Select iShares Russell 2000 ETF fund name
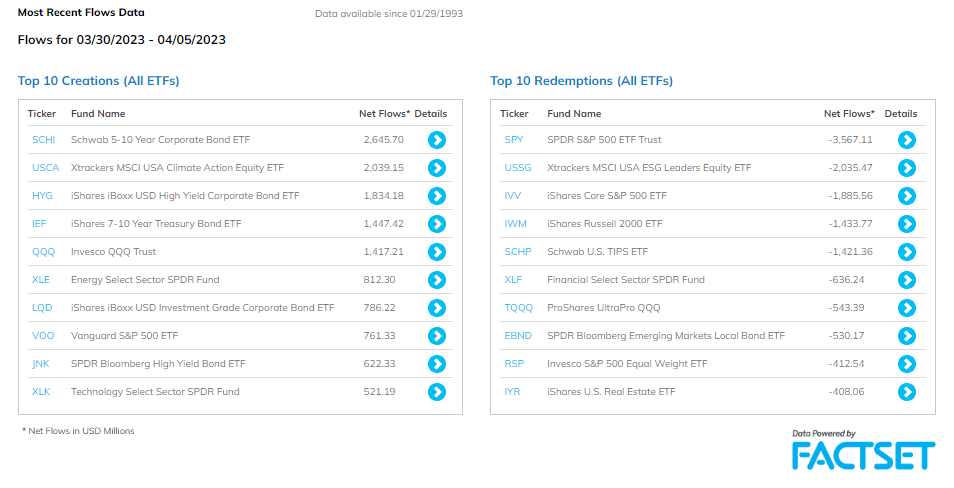Viewport: 954px width, 488px height. pos(605,223)
